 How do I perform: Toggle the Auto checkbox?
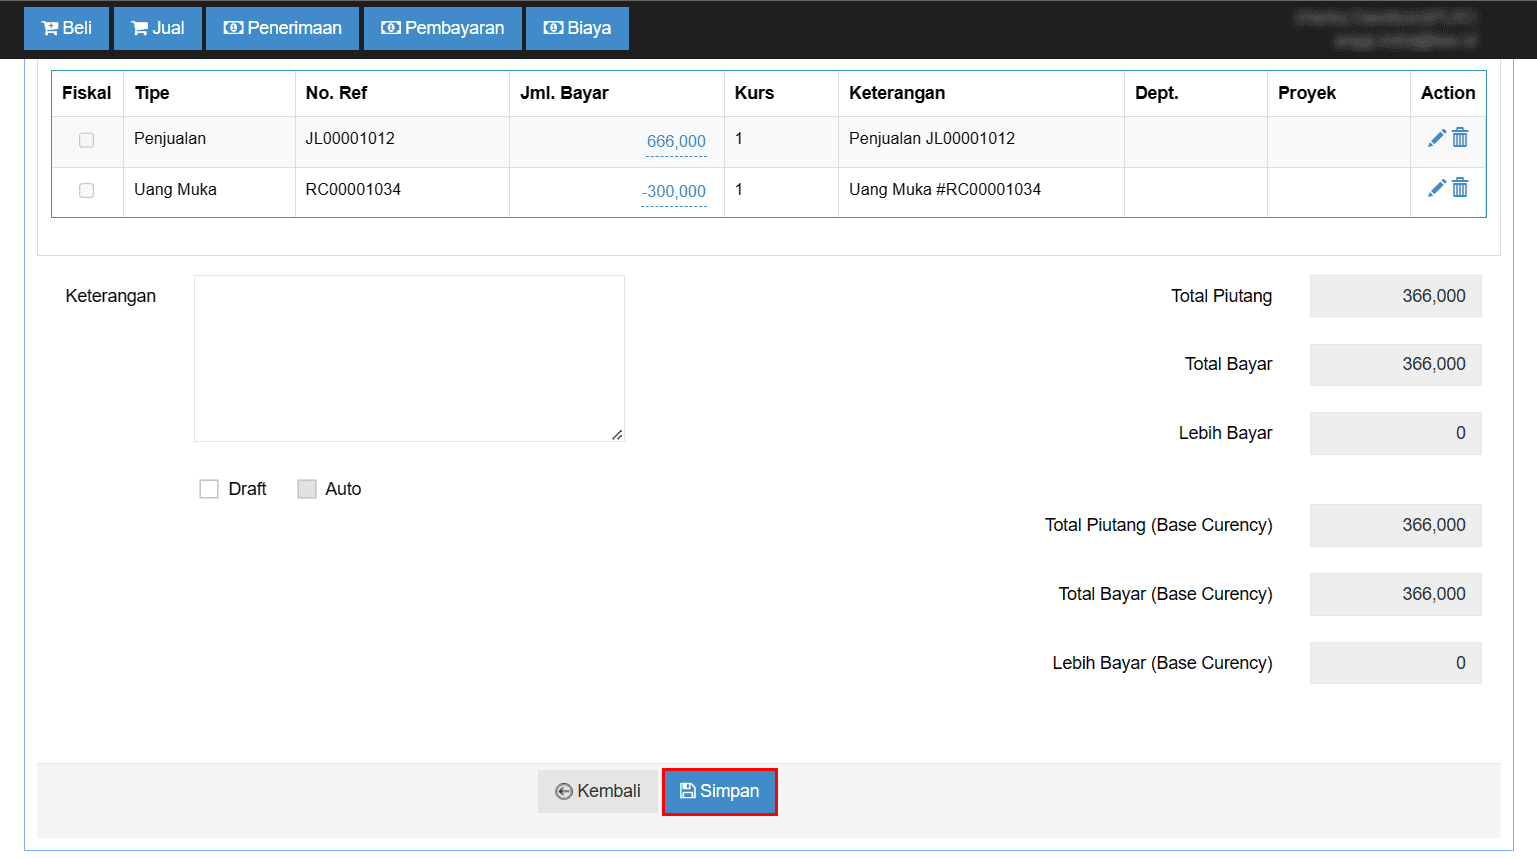point(307,489)
